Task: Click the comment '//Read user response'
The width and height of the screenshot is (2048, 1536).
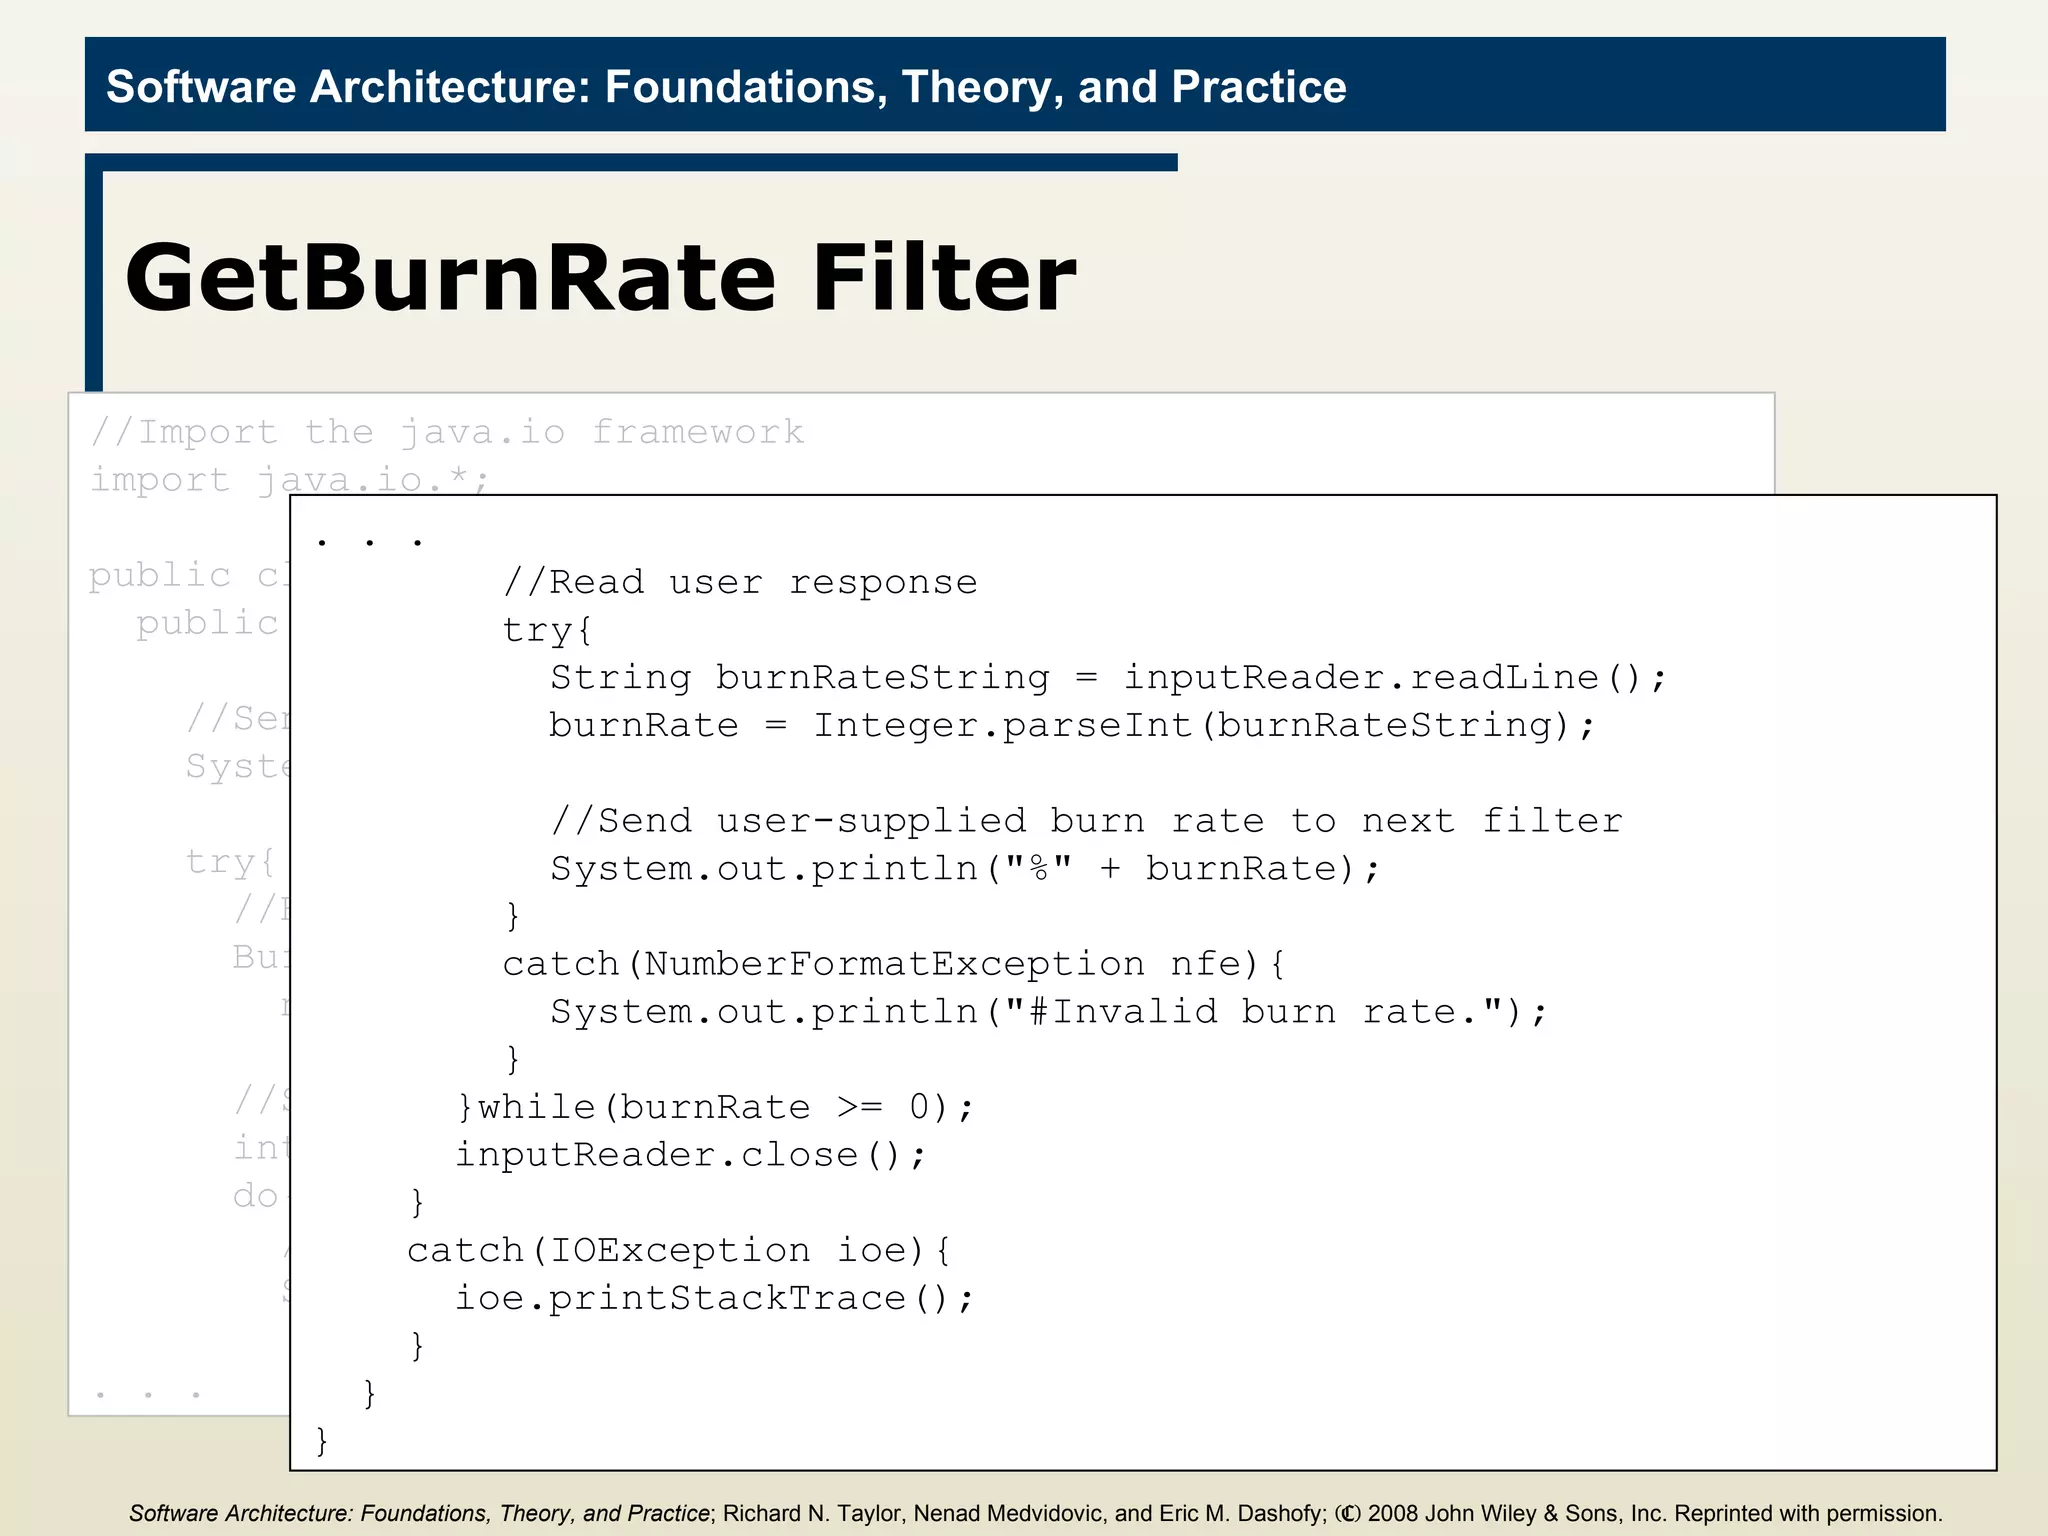Action: click(x=740, y=582)
